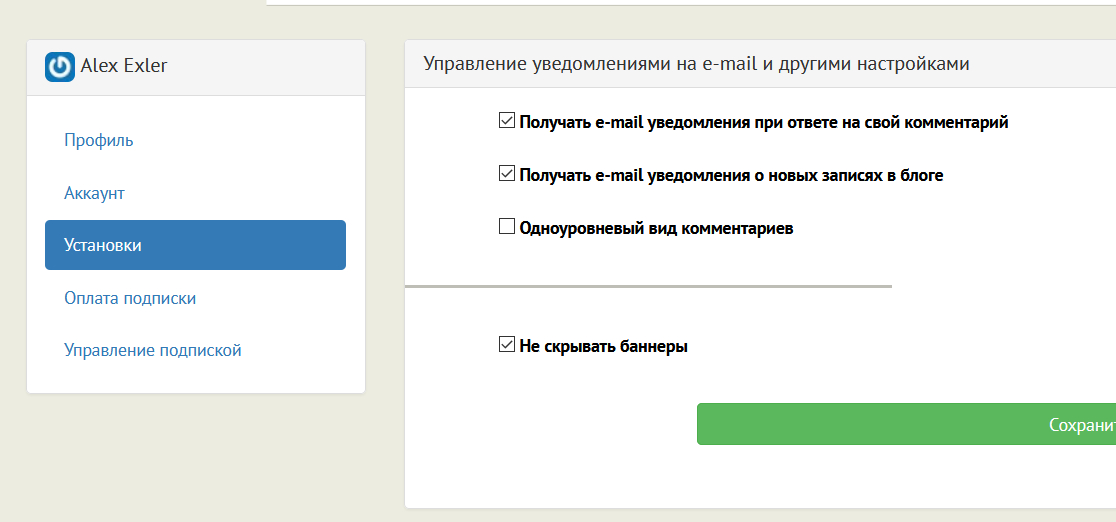Open the Профиль section
Image resolution: width=1116 pixels, height=522 pixels.
point(99,140)
